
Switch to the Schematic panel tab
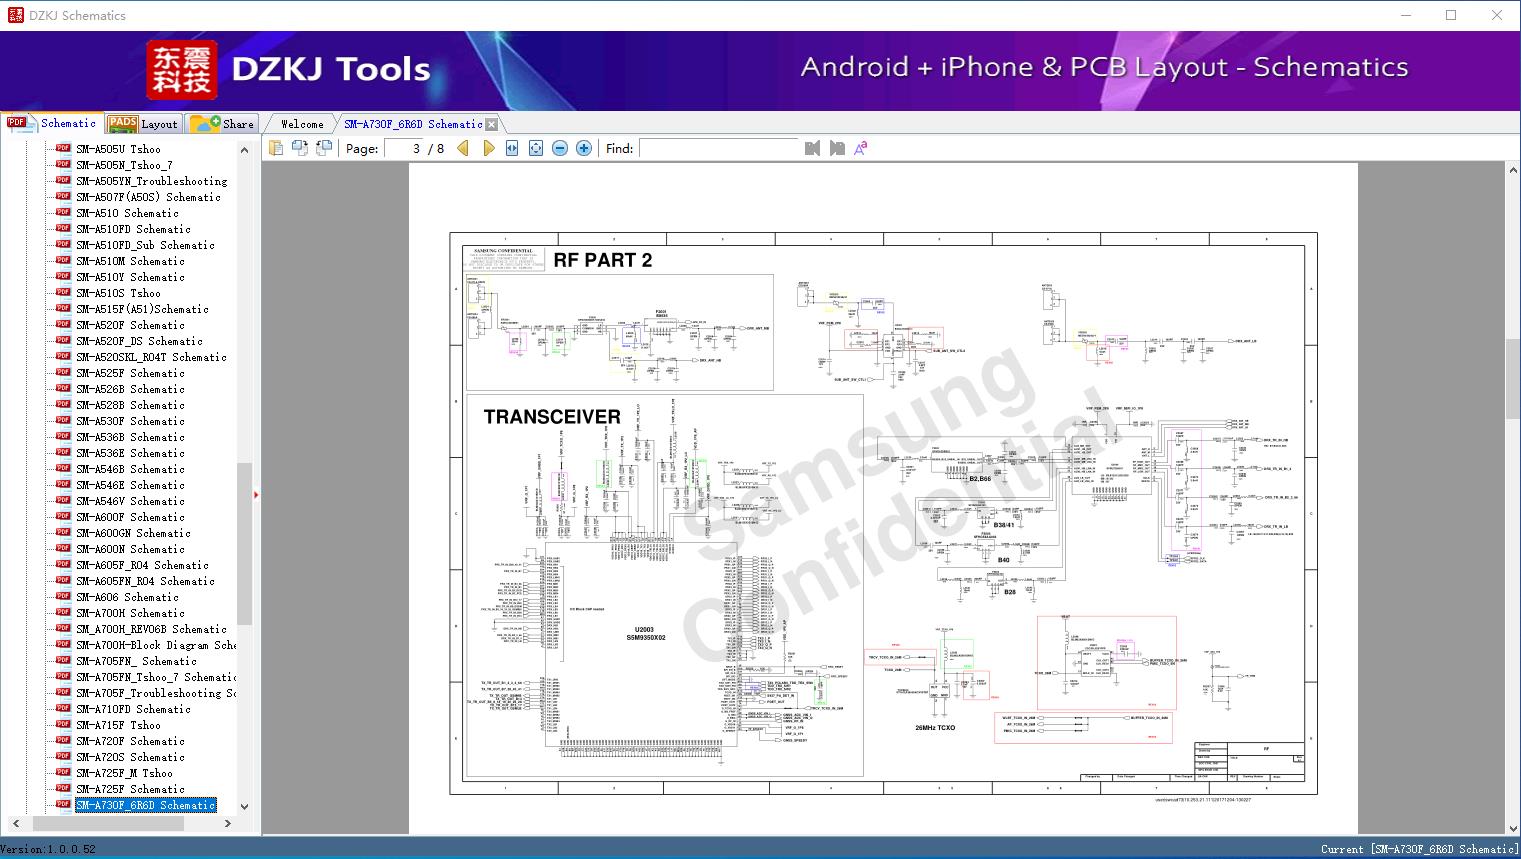52,123
